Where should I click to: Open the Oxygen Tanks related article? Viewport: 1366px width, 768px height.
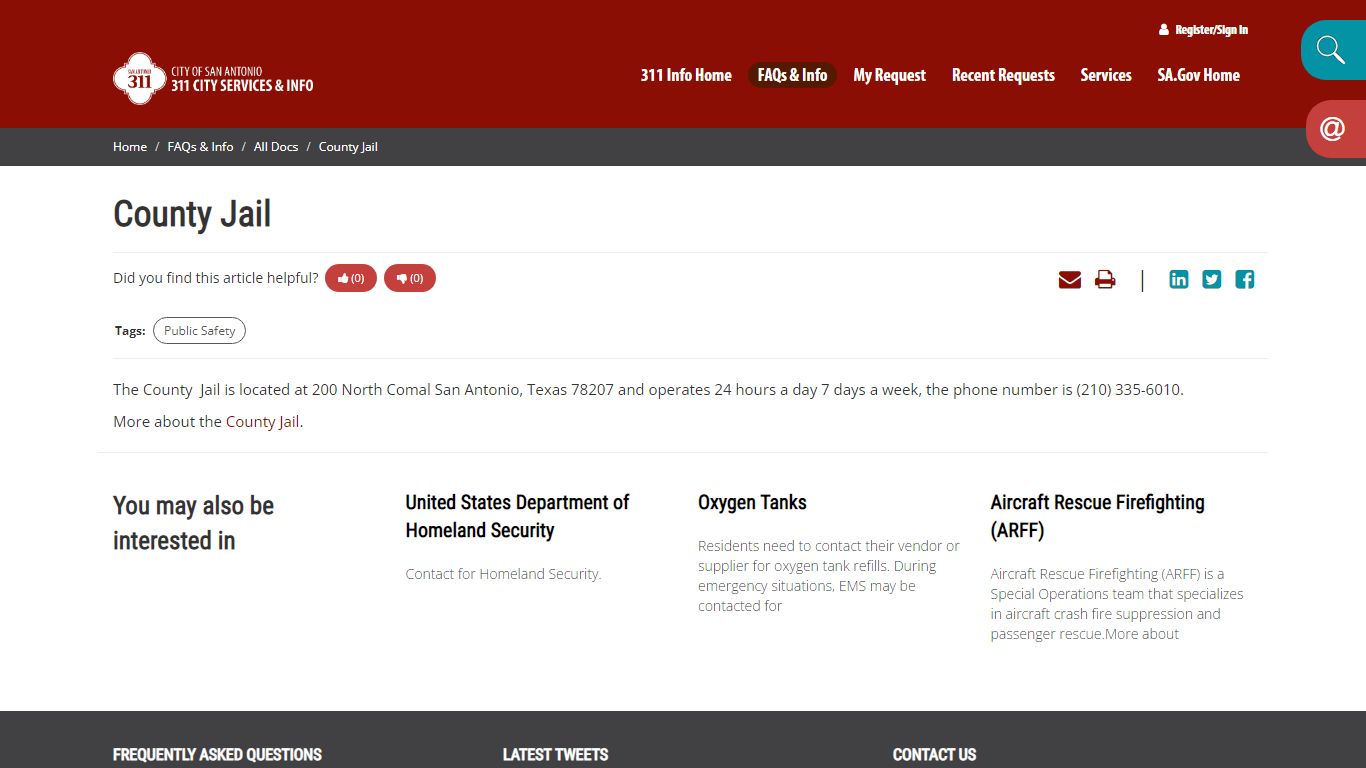tap(752, 503)
